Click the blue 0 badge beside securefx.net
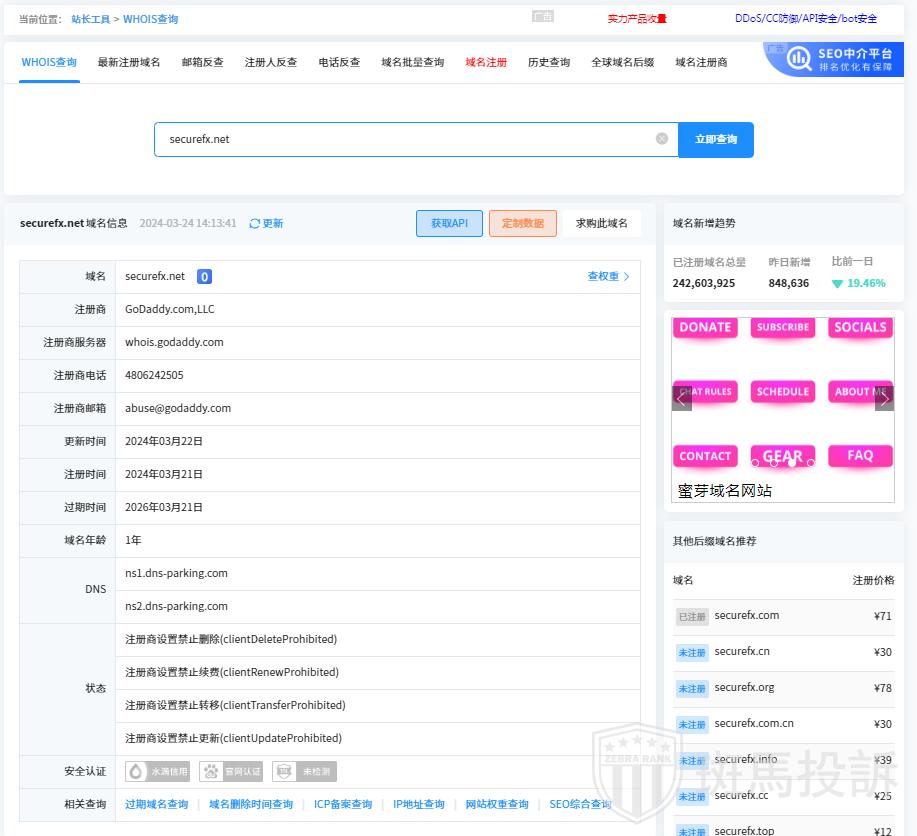The image size is (917, 836). coord(204,277)
